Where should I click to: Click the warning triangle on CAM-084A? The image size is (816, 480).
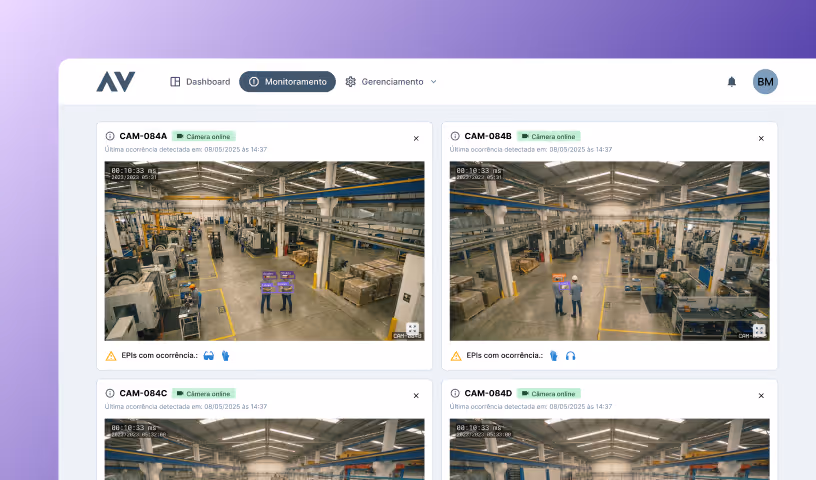(x=111, y=356)
